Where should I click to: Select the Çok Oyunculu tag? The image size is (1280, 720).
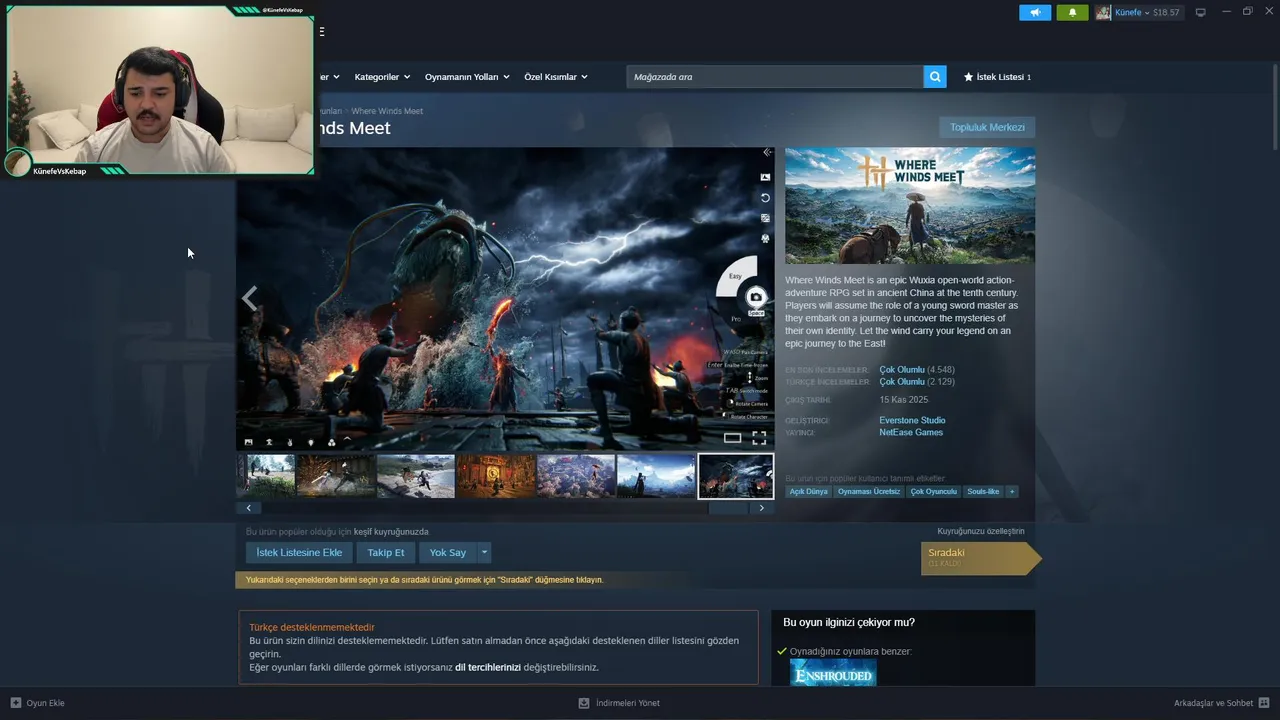coord(934,492)
